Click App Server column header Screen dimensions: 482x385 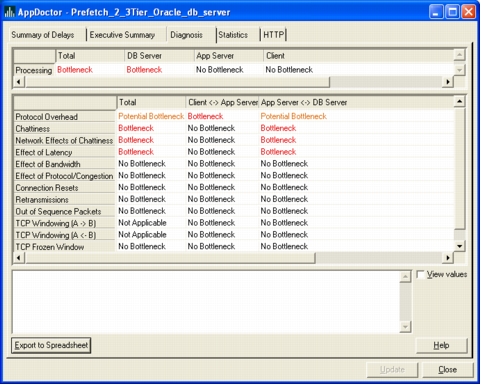[x=228, y=56]
